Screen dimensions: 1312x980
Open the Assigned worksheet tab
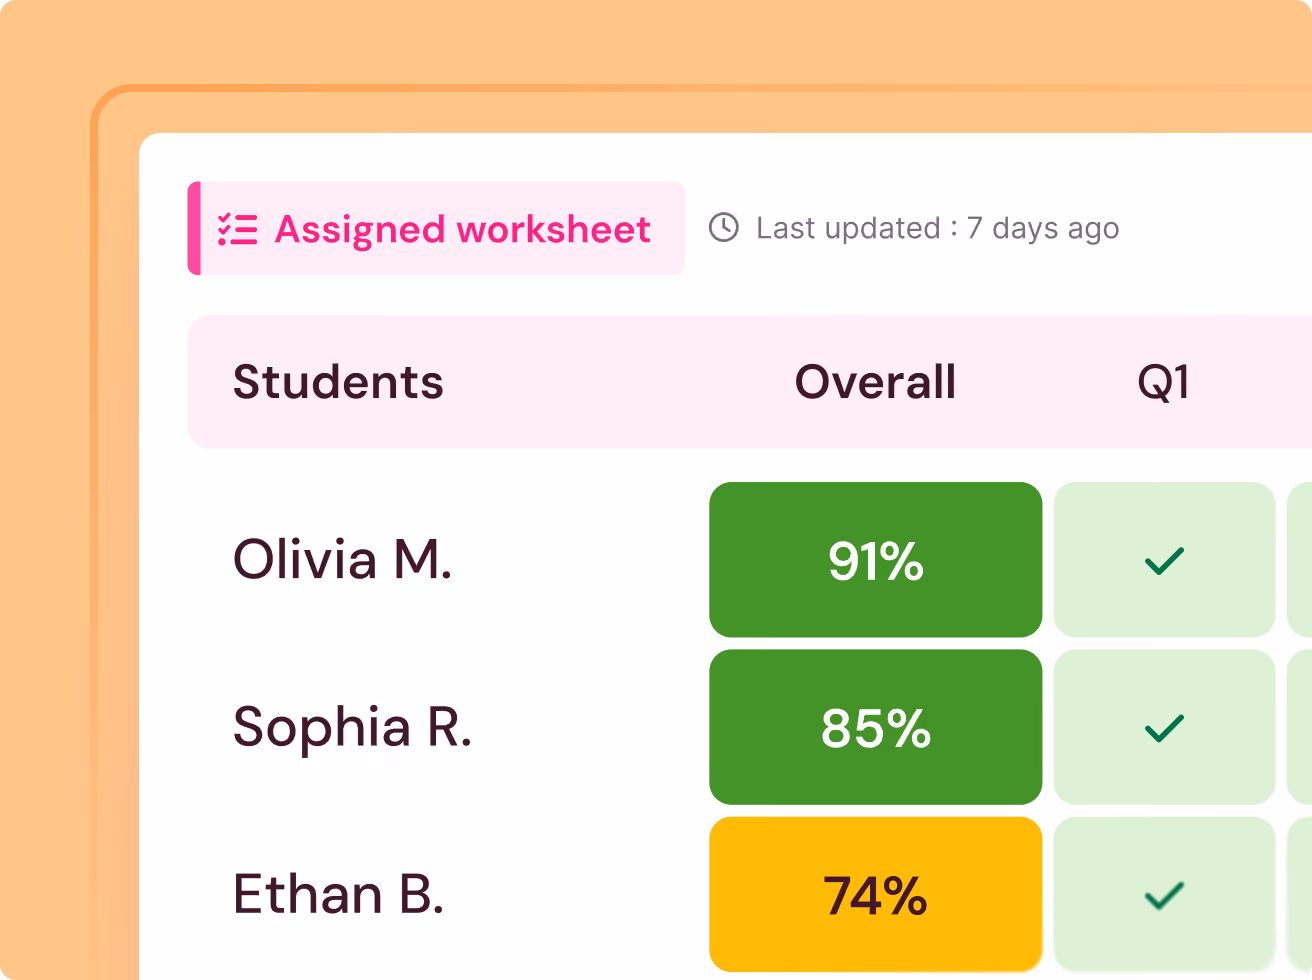436,228
